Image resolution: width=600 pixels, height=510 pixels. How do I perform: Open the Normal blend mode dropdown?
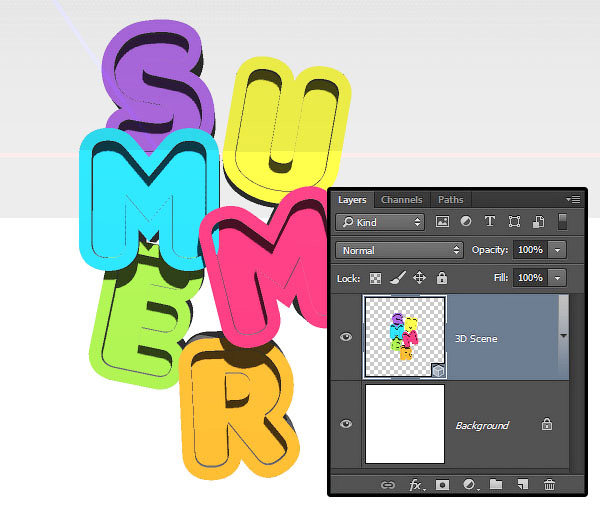click(x=399, y=250)
